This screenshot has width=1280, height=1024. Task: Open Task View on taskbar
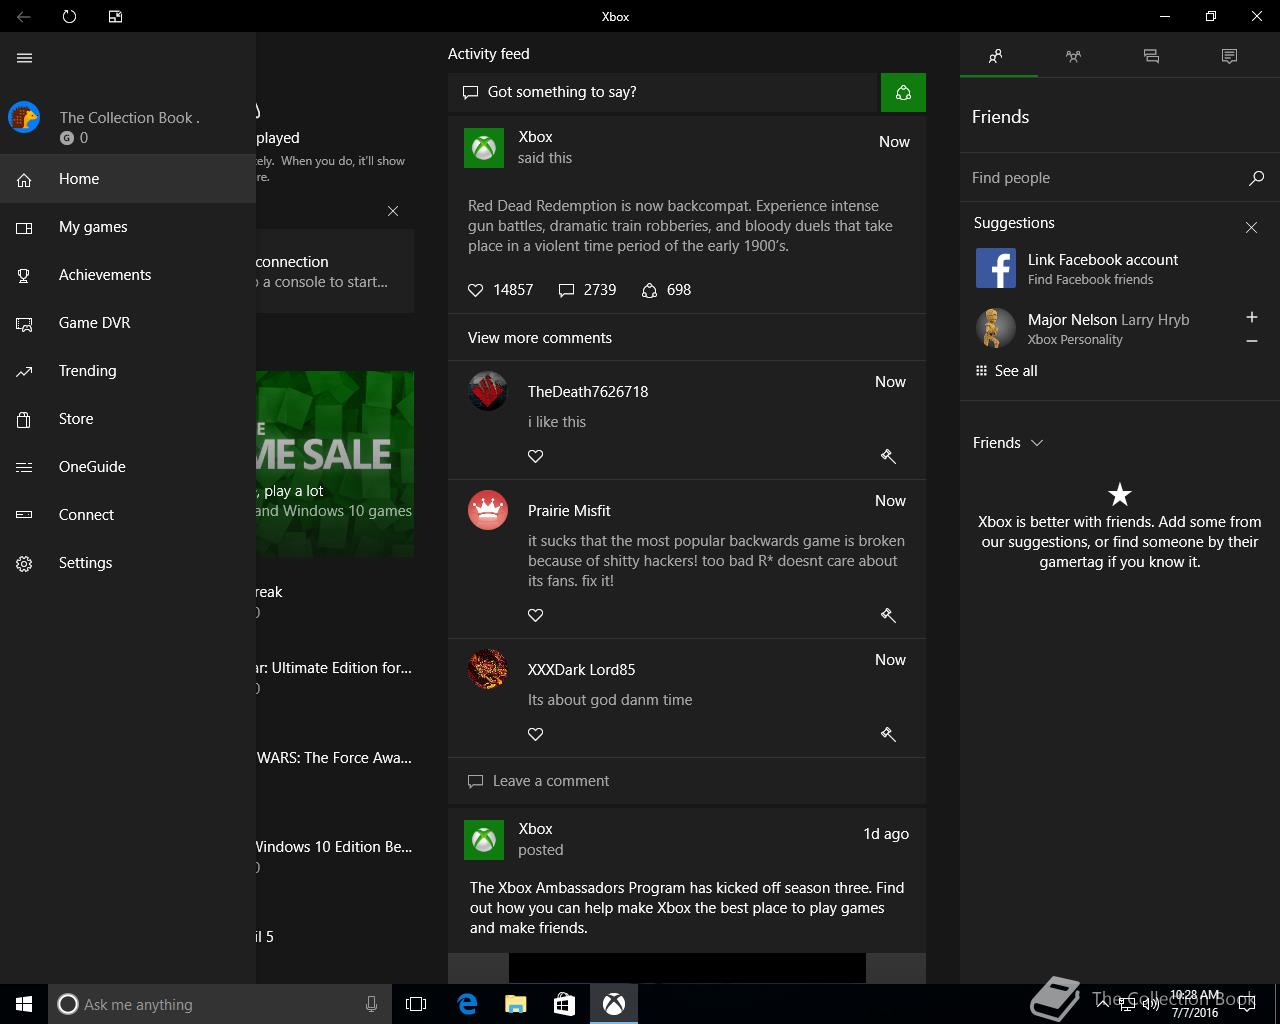pos(416,1004)
